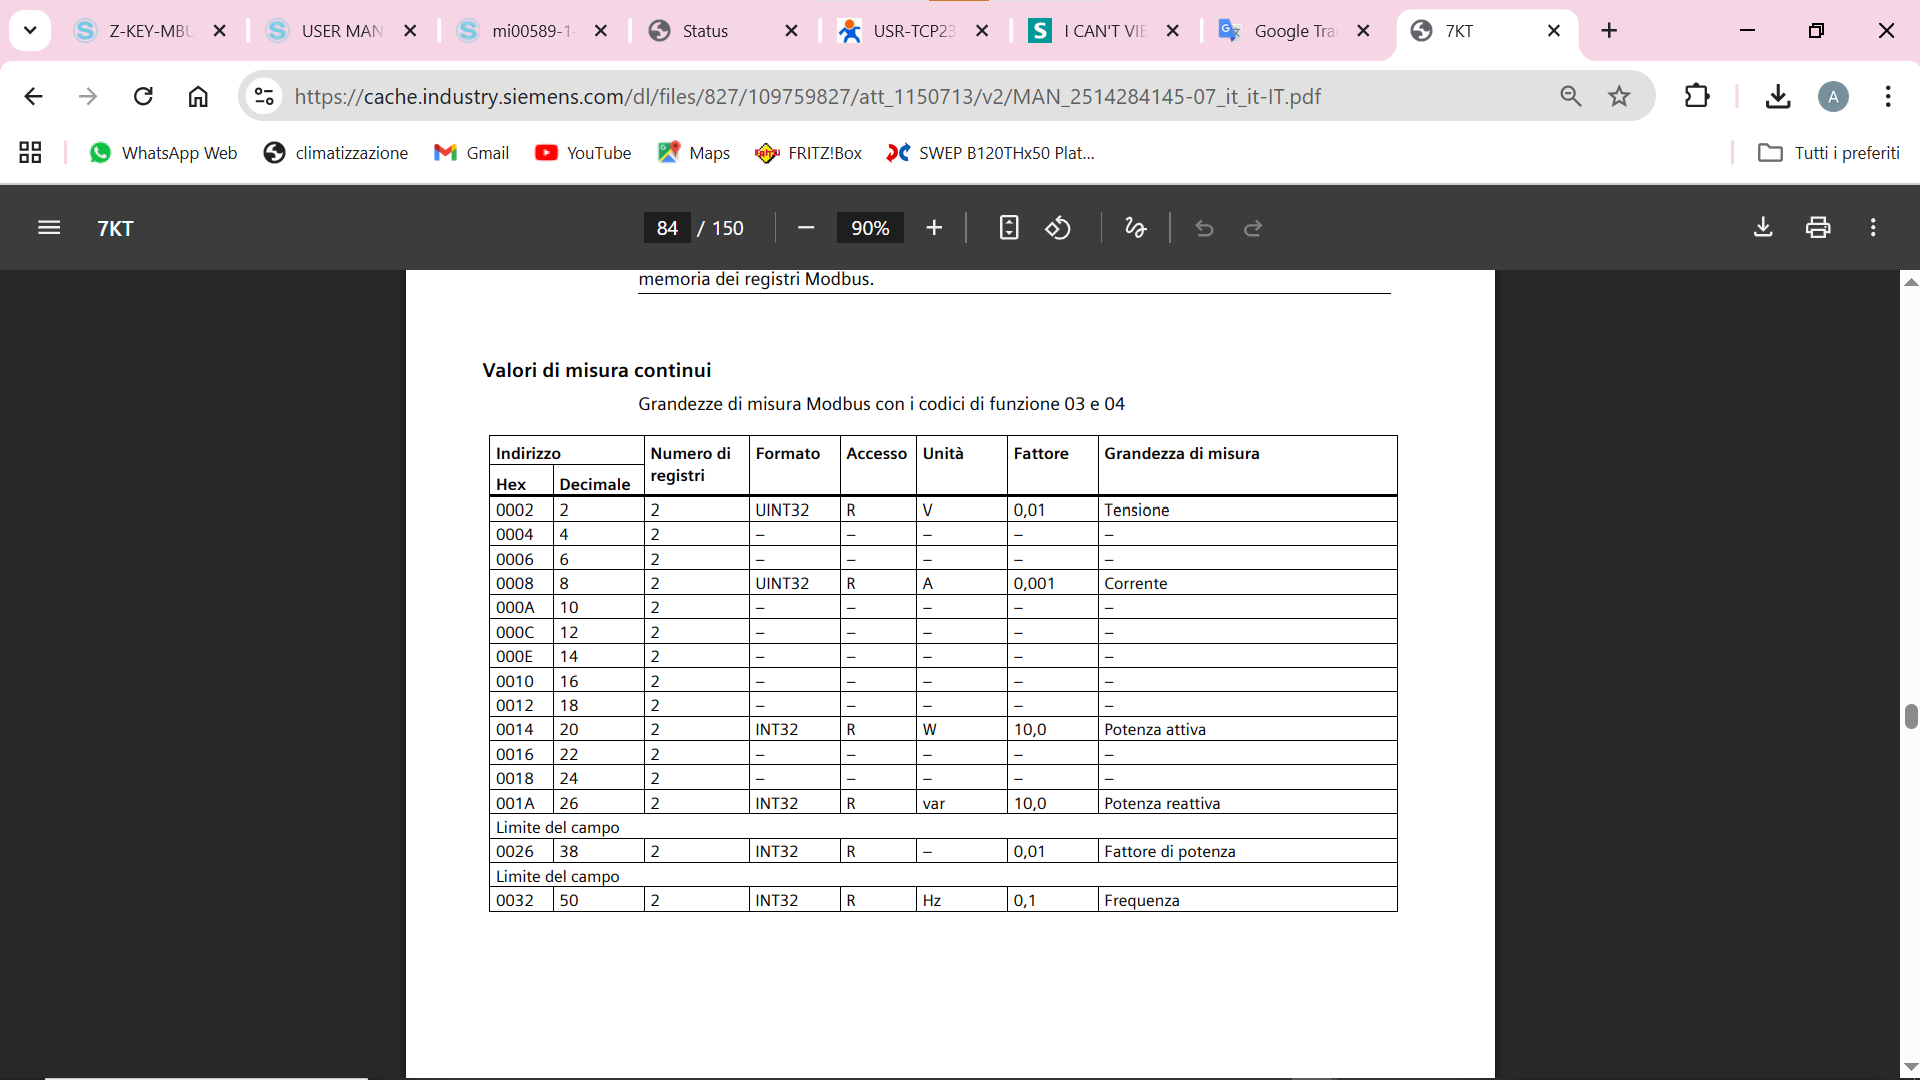
Task: Download the PDF from viewer toolbar
Action: (x=1763, y=228)
